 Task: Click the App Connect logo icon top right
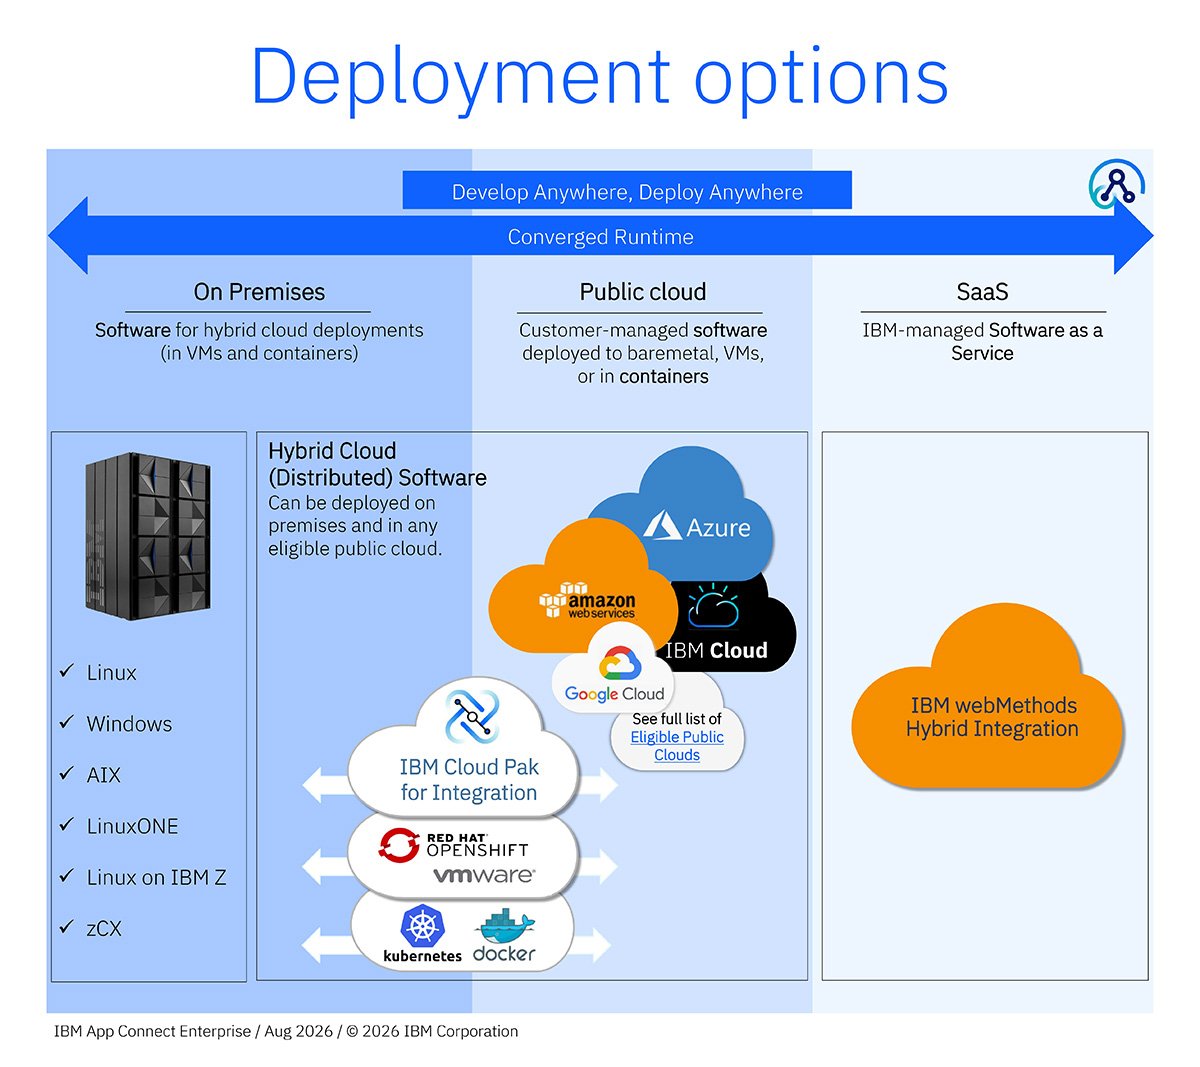click(1117, 184)
